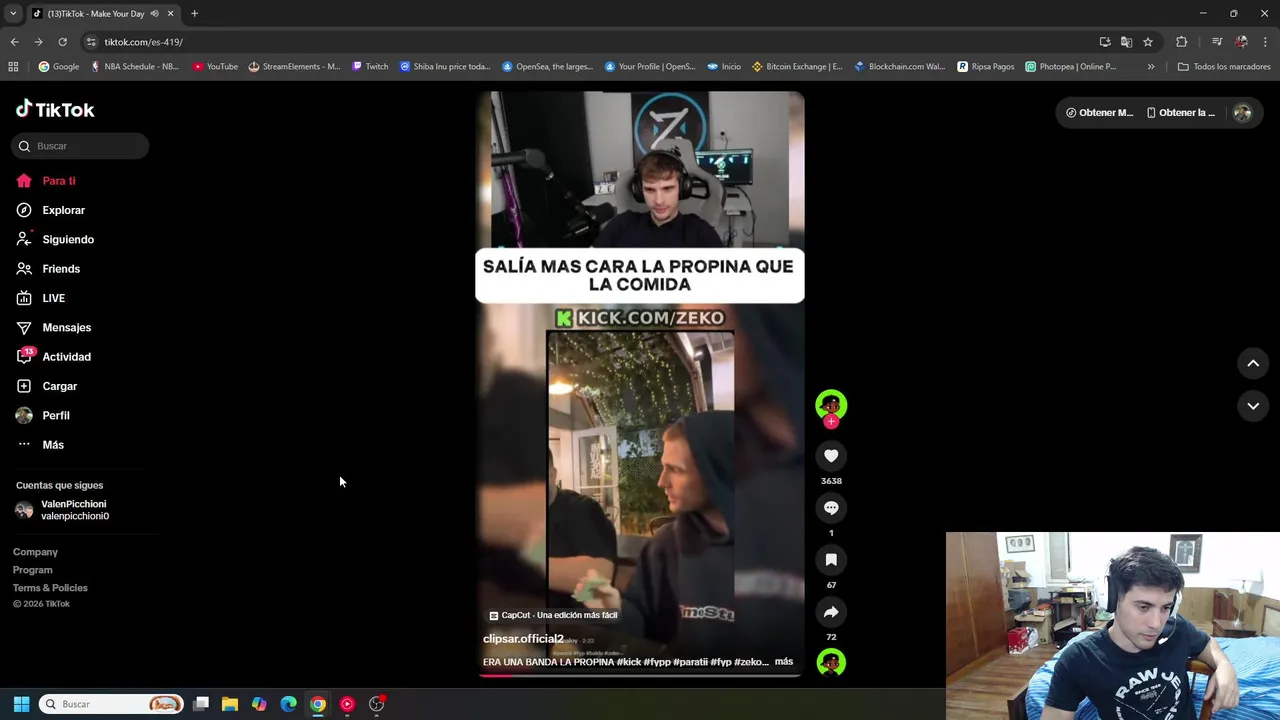Share the video using arrow icon

(831, 612)
